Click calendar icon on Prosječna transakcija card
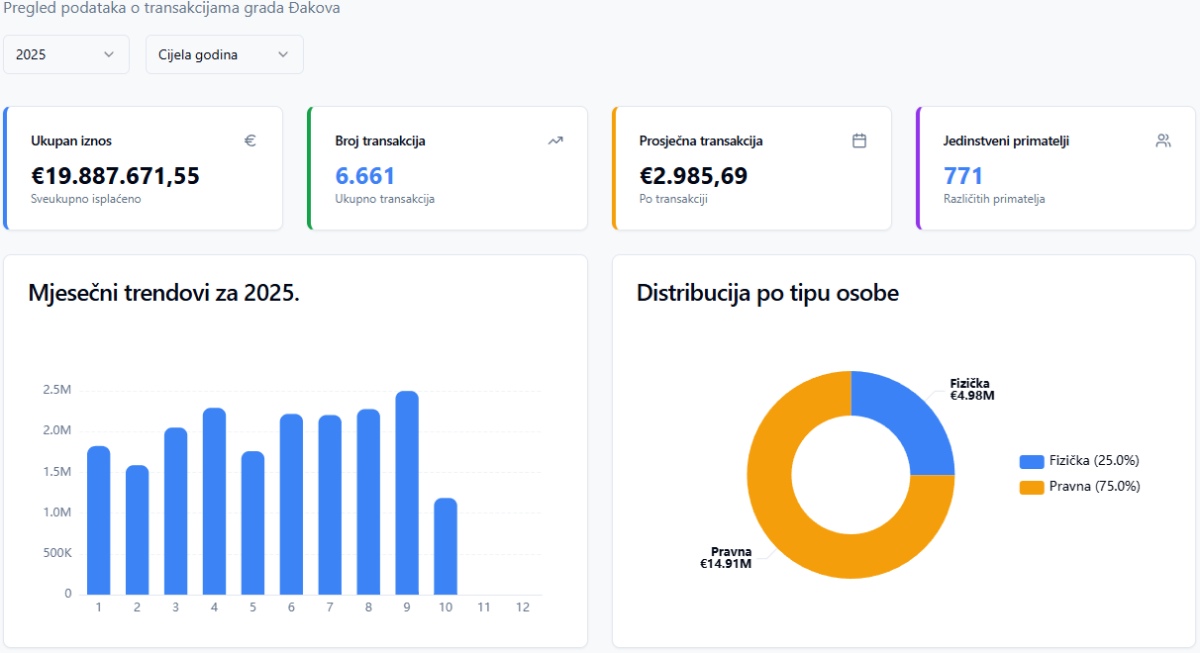The width and height of the screenshot is (1200, 653). 859,141
